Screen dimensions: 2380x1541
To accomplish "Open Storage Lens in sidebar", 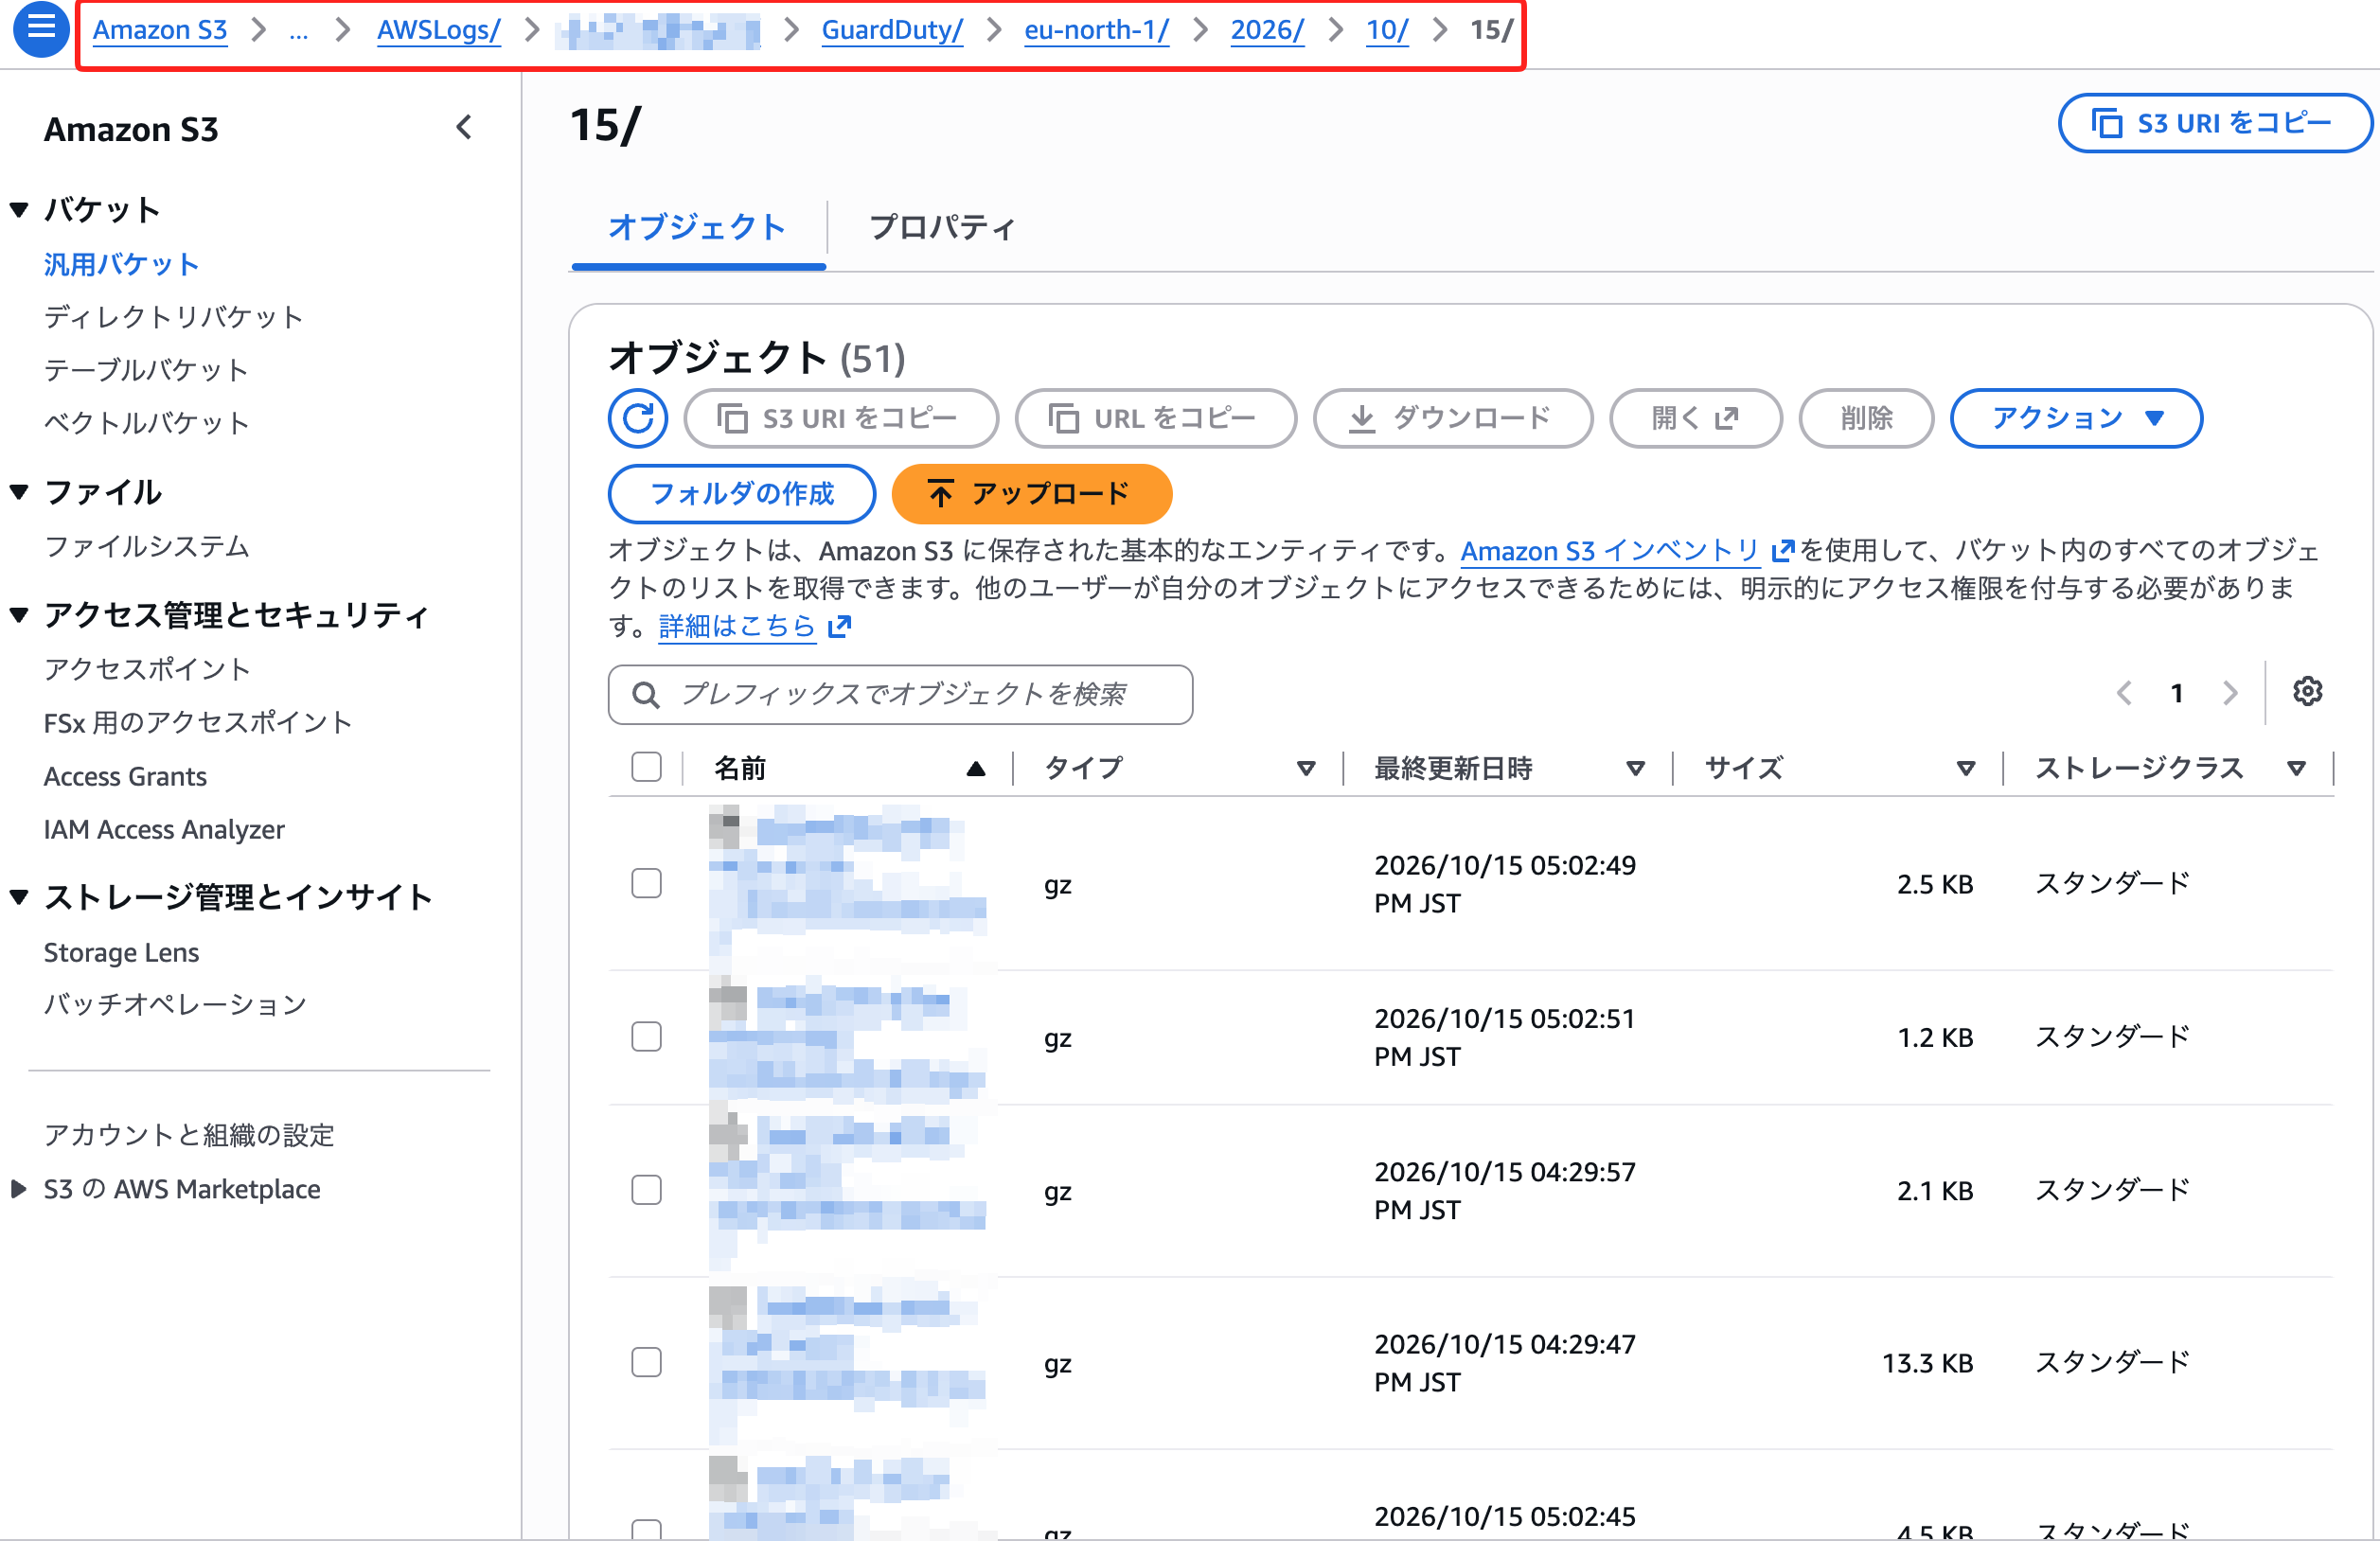I will click(121, 952).
